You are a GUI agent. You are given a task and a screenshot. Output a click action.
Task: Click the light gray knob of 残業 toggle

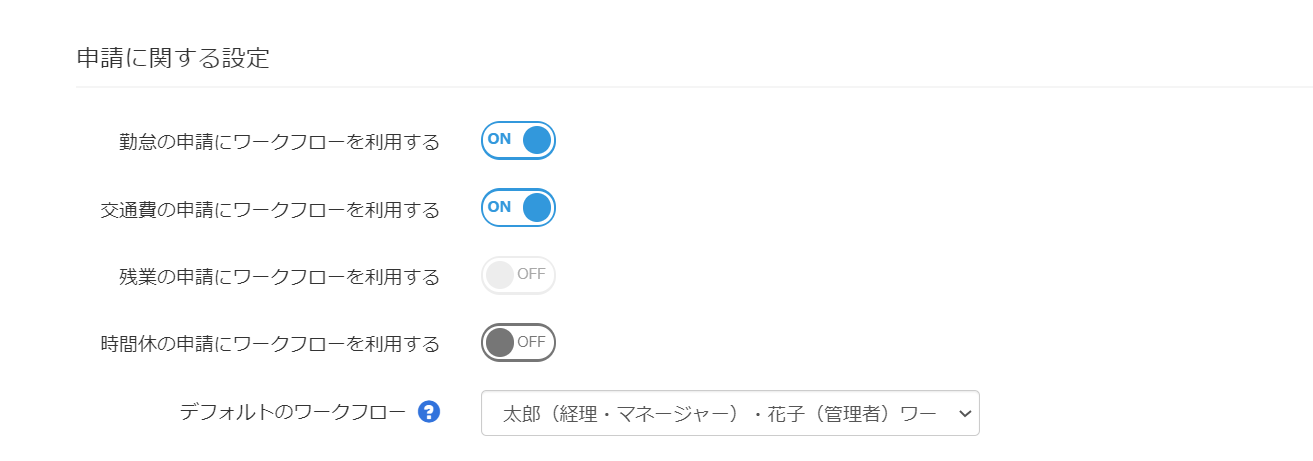[x=499, y=276]
